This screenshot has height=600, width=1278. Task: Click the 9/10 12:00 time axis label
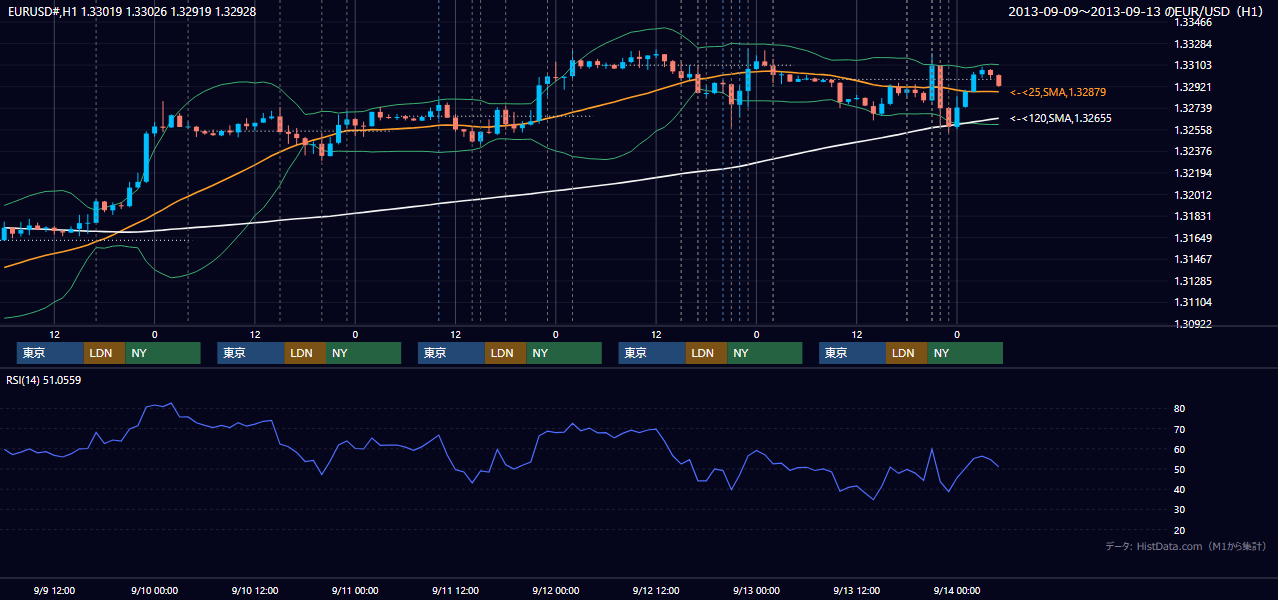pos(255,590)
